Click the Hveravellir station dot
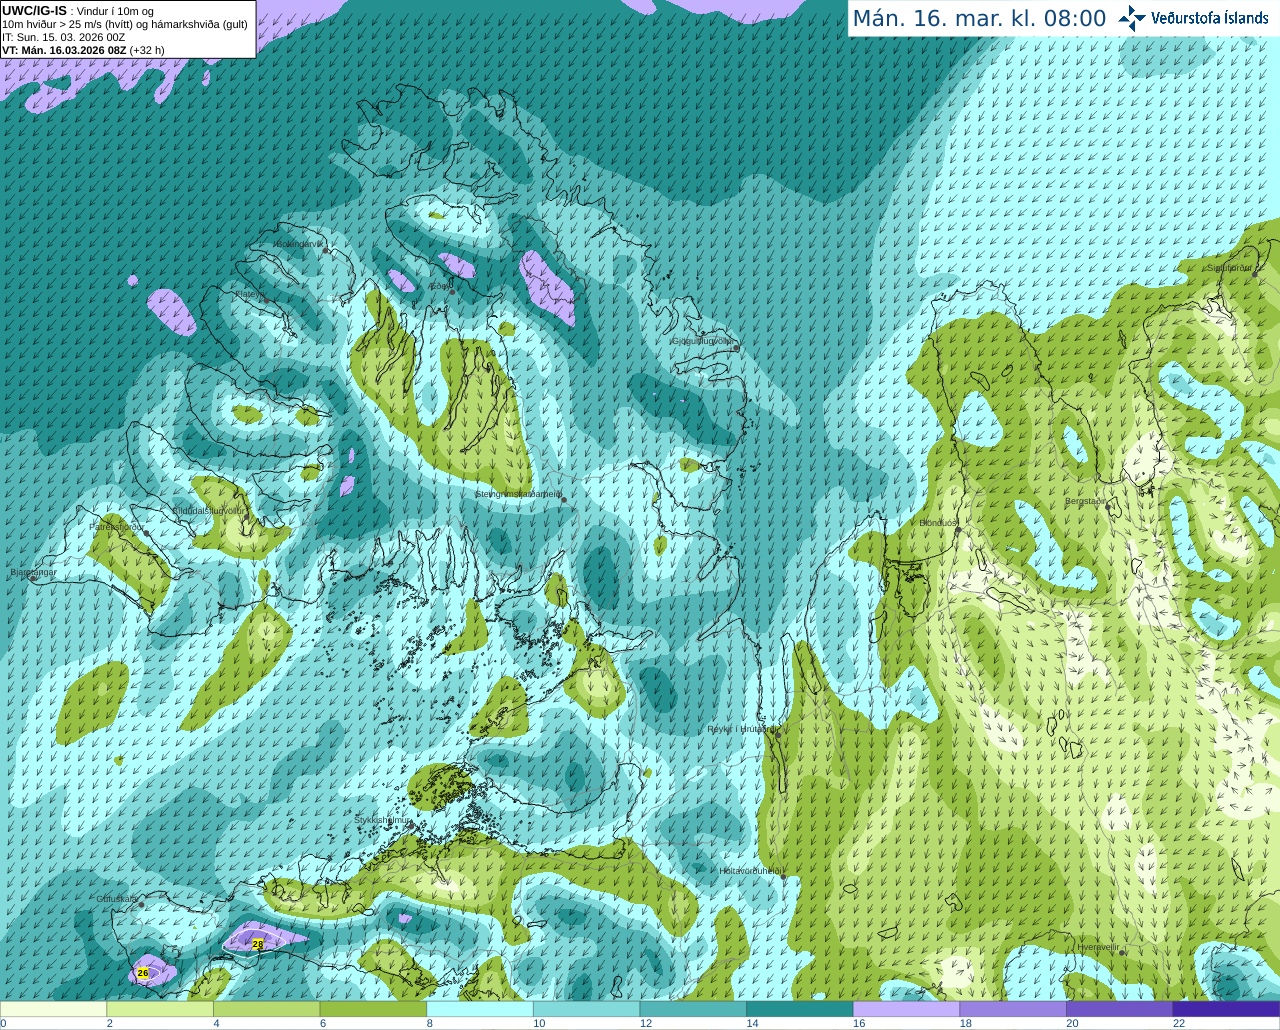The height and width of the screenshot is (1030, 1280). (x=1122, y=953)
